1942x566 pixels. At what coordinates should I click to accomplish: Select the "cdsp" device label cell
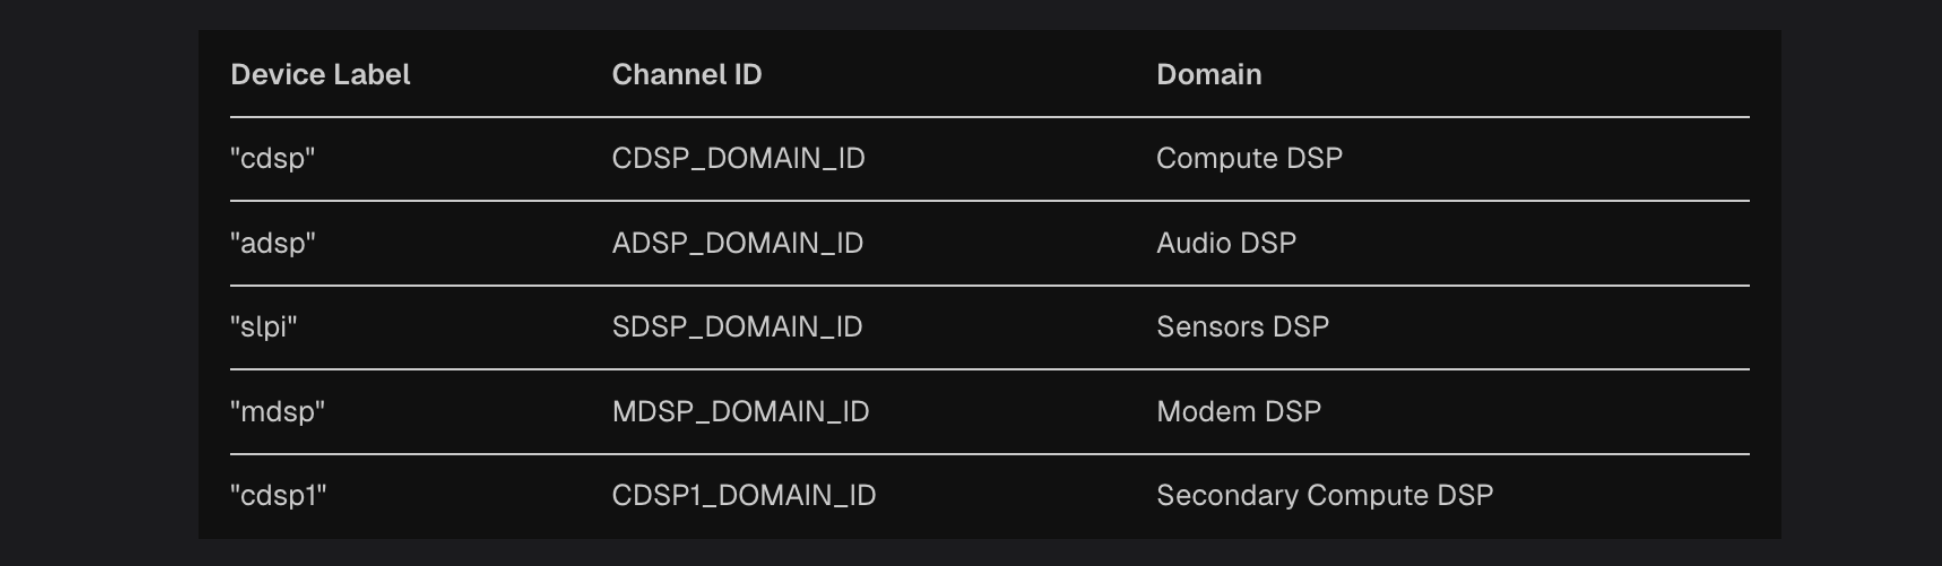tap(272, 159)
